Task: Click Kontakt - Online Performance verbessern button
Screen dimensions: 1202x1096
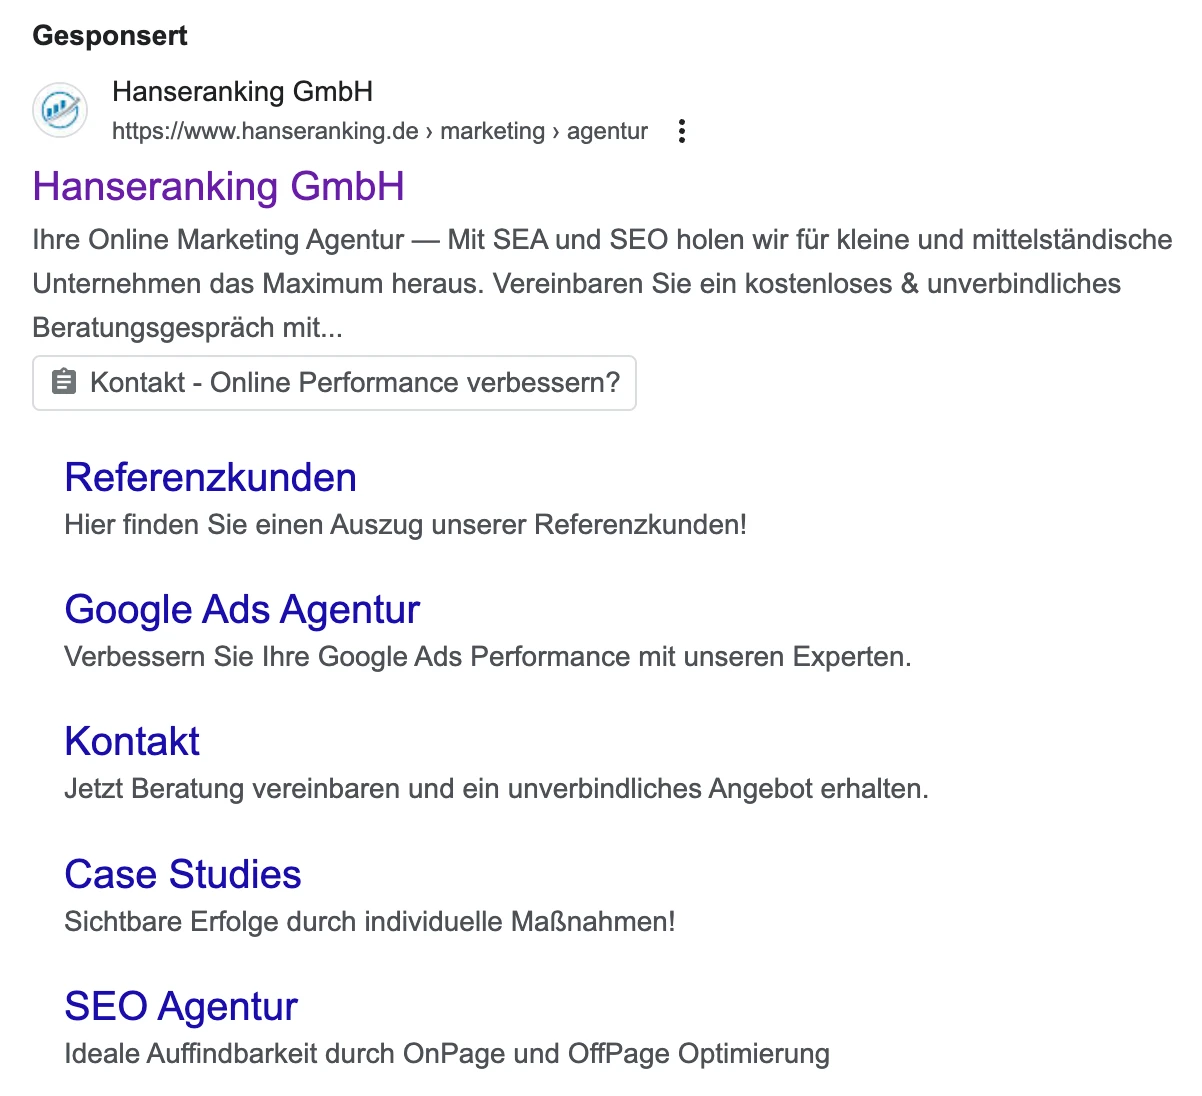Action: coord(334,383)
